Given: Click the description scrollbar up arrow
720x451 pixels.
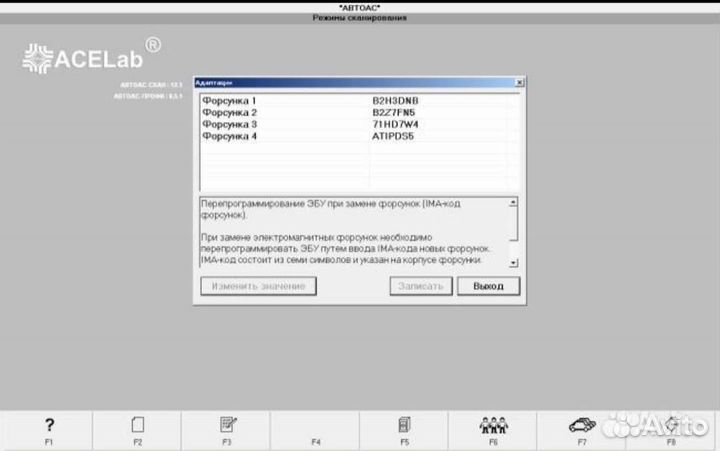Looking at the screenshot, I should coord(513,203).
